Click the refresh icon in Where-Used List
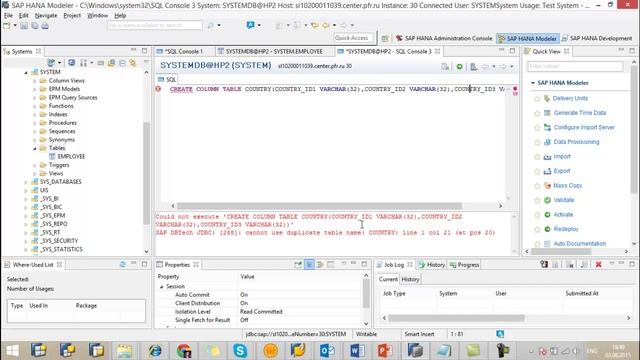Viewport: 640px width, 360px height. pyautogui.click(x=122, y=264)
